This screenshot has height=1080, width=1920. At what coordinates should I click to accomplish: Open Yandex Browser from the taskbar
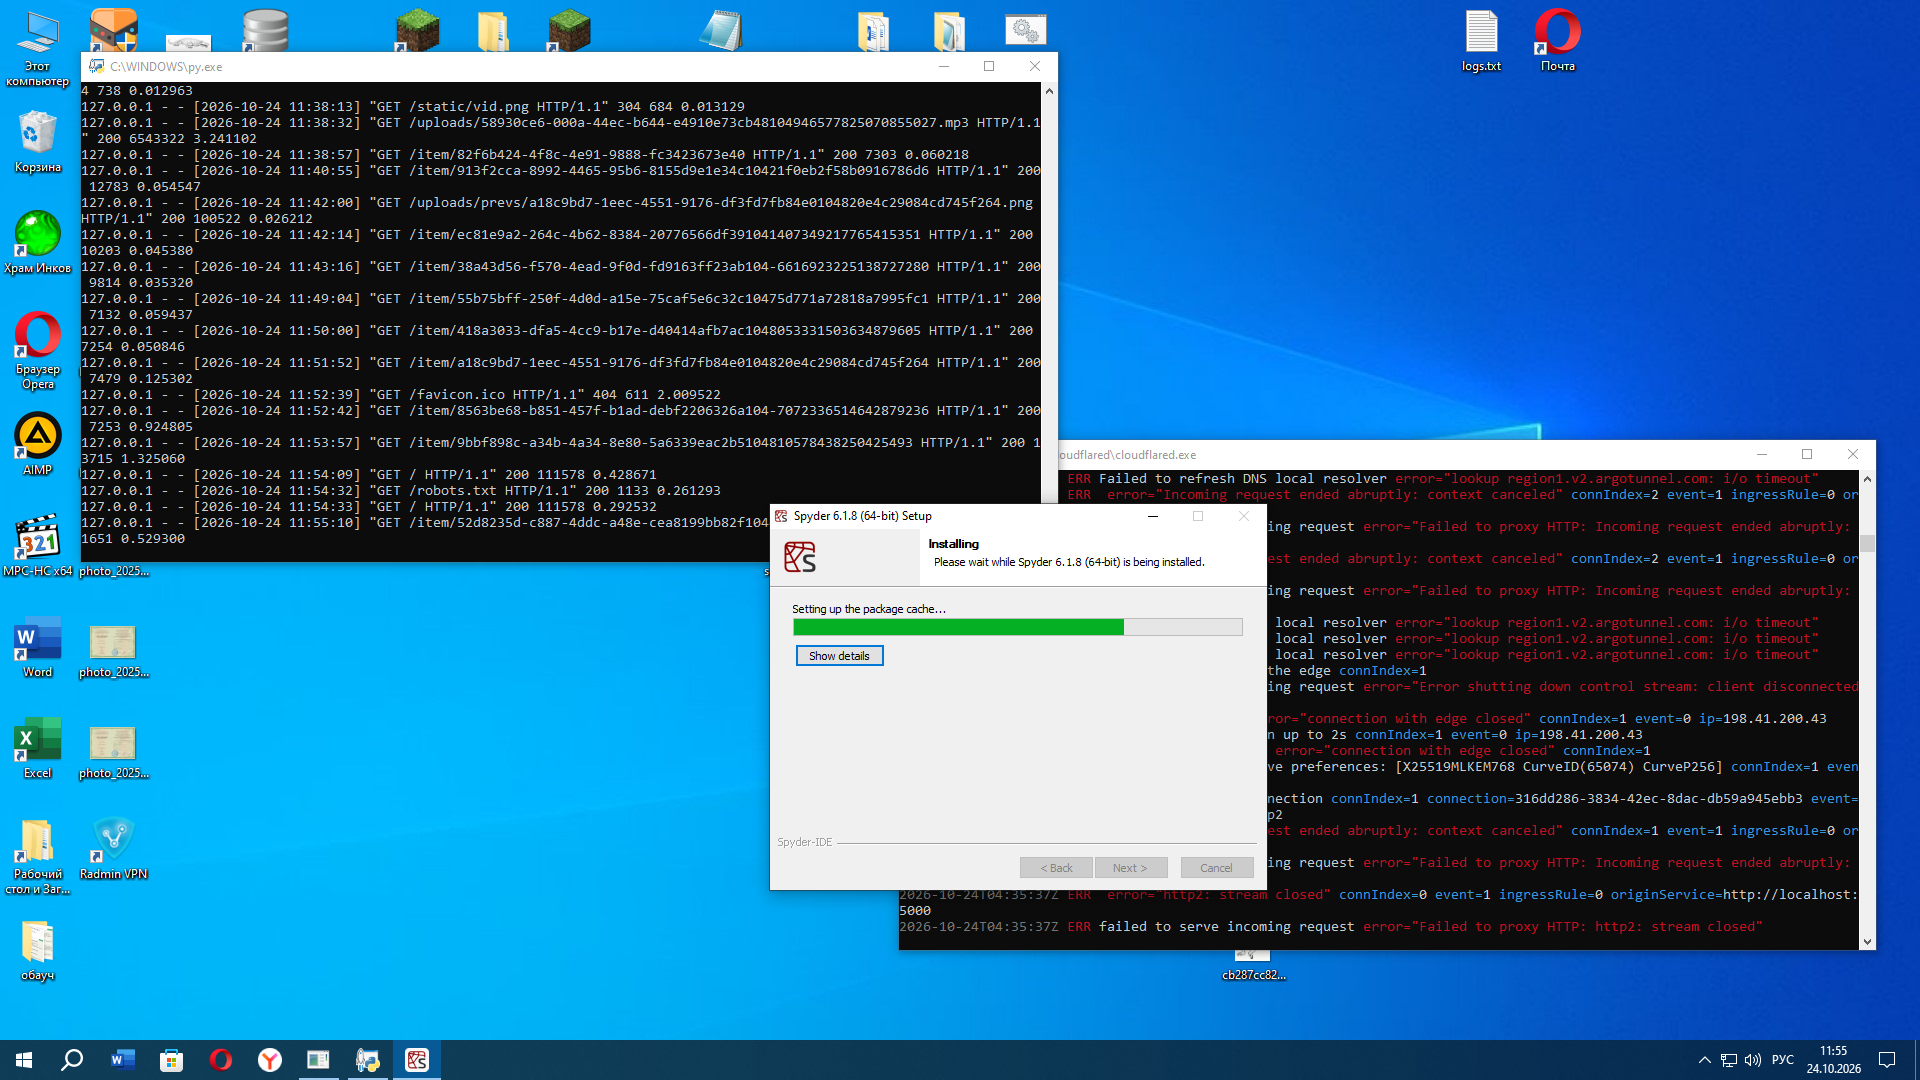(x=269, y=1060)
